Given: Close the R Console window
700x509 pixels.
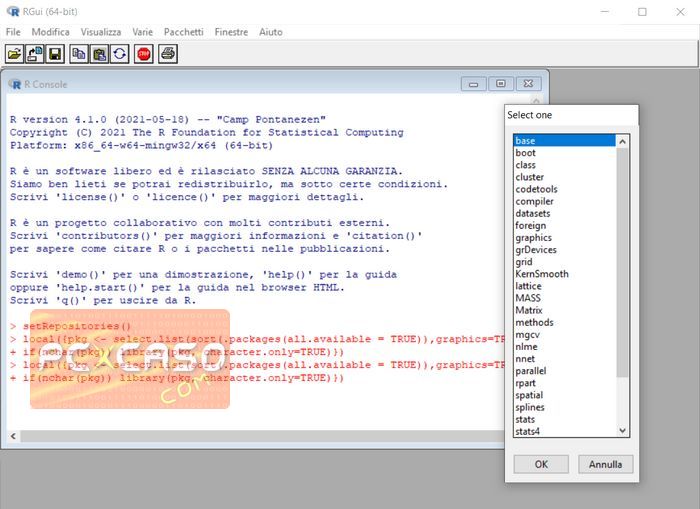Looking at the screenshot, I should coord(529,84).
